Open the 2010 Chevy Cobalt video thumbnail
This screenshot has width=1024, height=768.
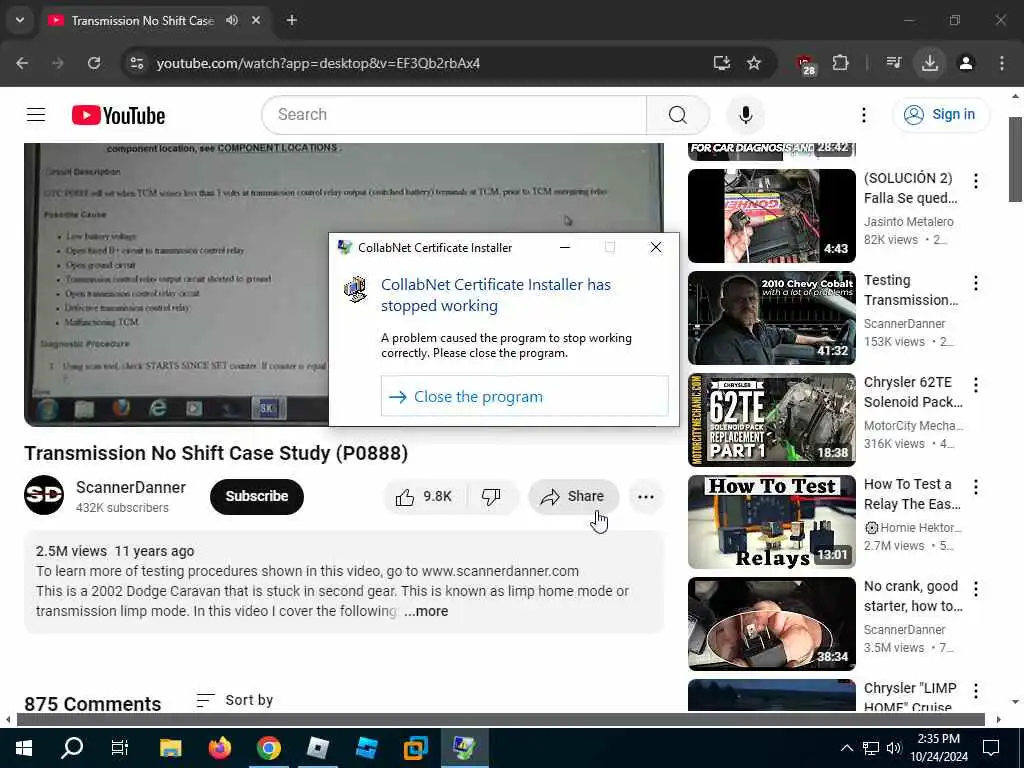click(772, 318)
